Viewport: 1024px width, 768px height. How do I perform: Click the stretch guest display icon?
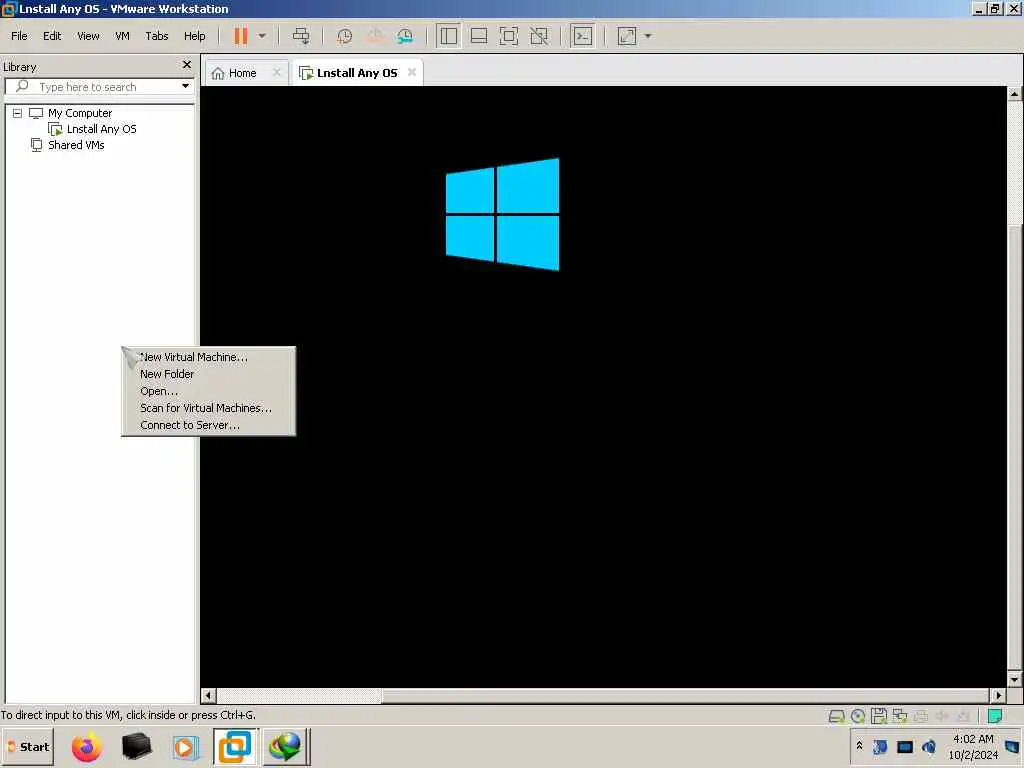(x=627, y=36)
